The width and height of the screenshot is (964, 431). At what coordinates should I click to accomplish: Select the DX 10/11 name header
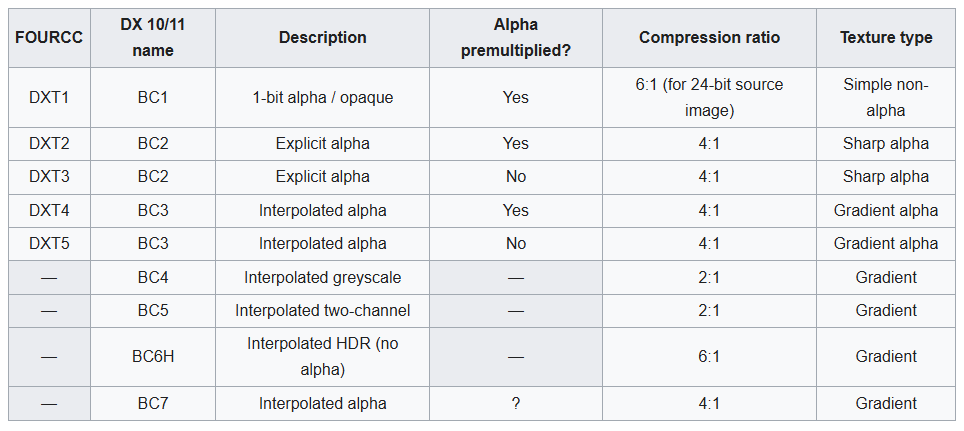pos(153,38)
